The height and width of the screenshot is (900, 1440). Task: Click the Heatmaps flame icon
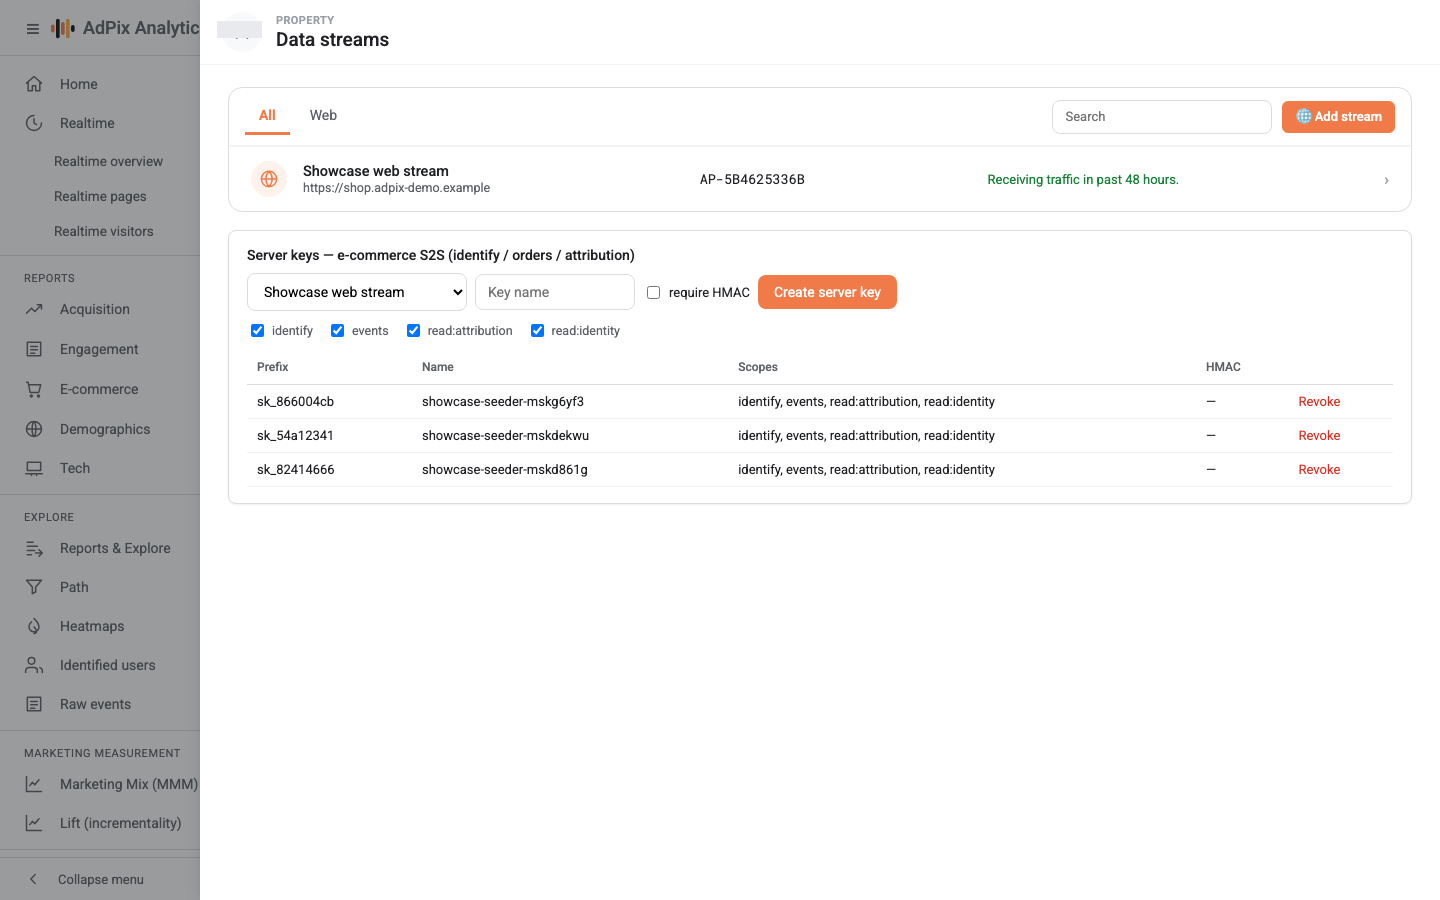[34, 626]
